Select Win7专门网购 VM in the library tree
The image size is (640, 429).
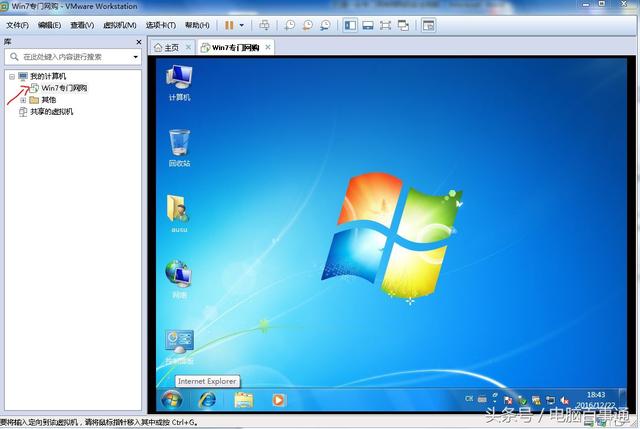click(x=59, y=88)
